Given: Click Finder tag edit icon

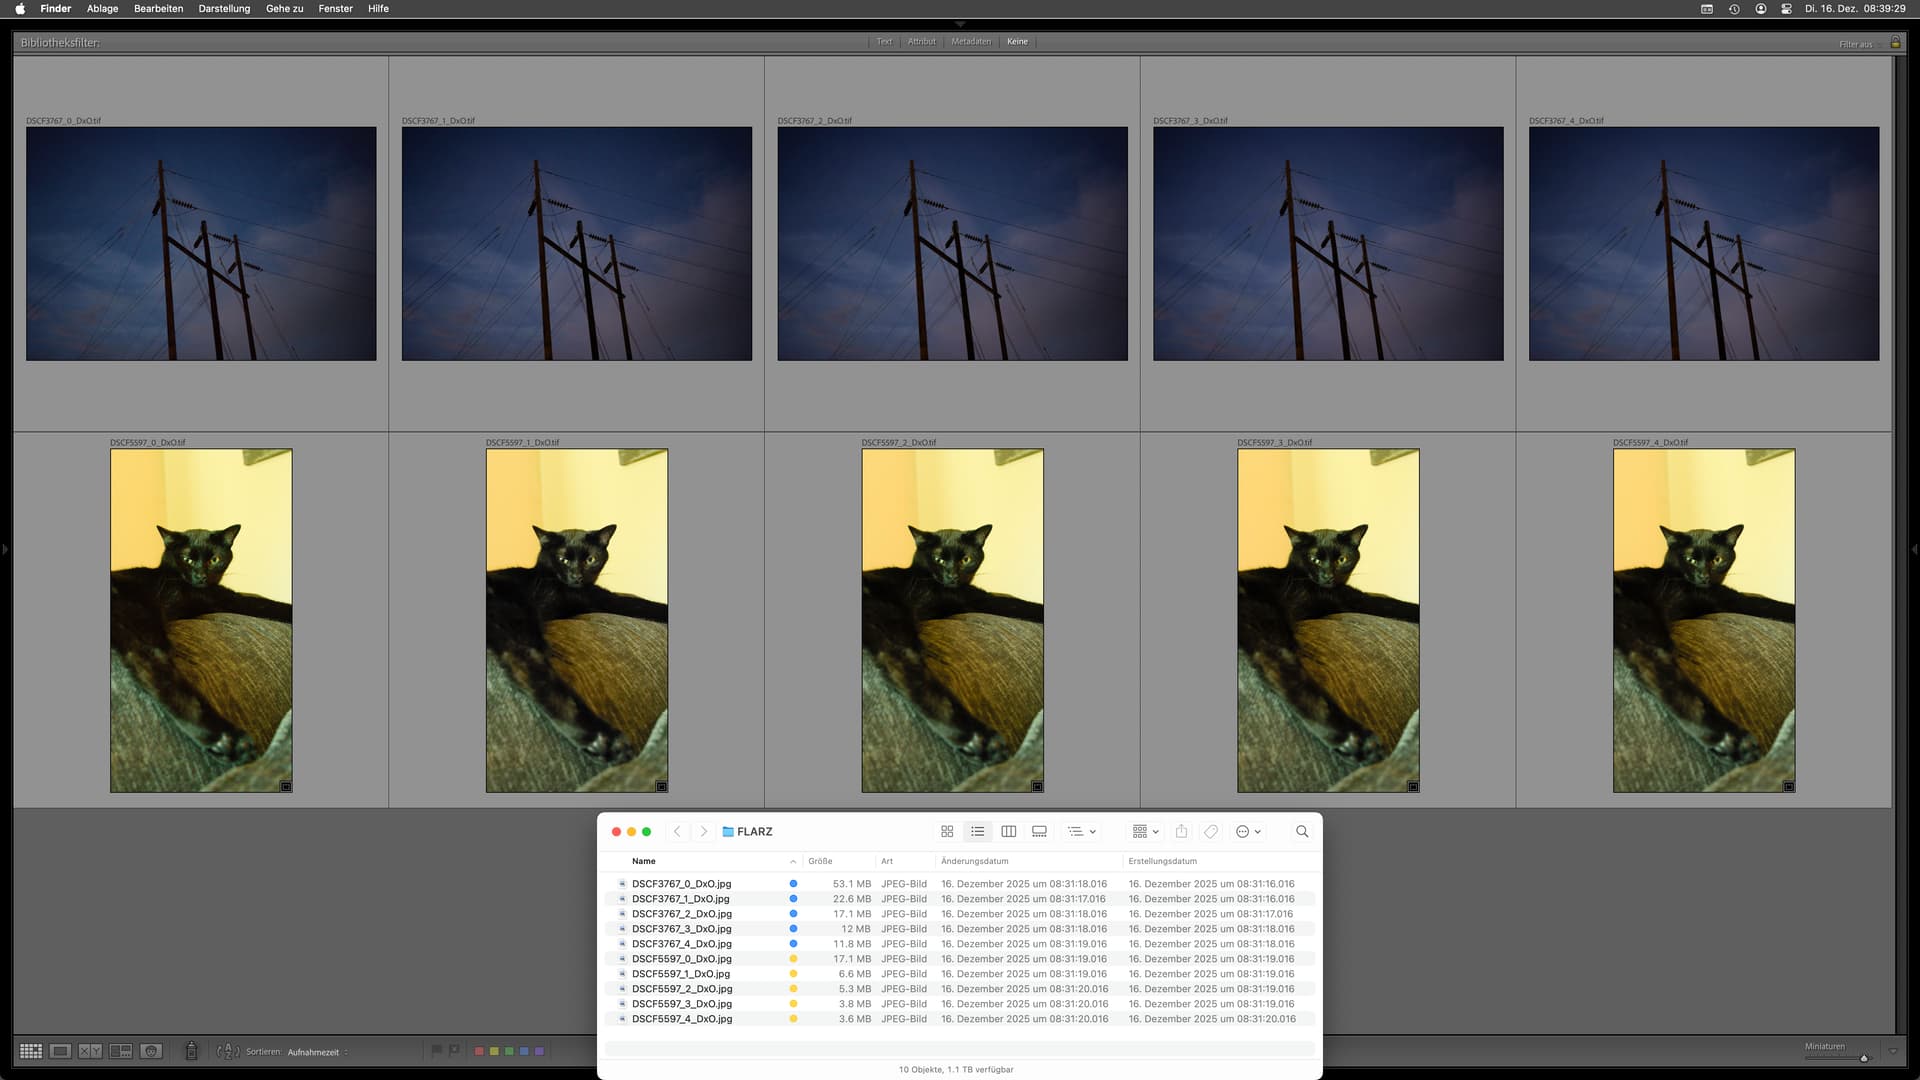Looking at the screenshot, I should (x=1211, y=831).
